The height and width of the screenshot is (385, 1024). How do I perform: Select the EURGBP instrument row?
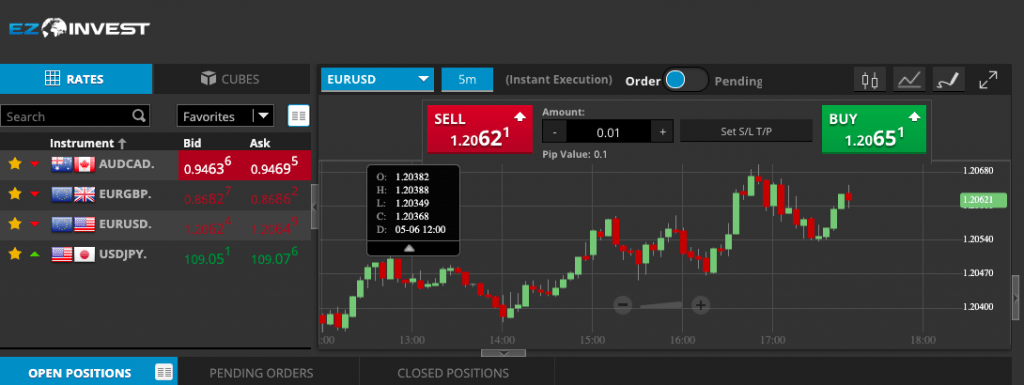coord(155,195)
